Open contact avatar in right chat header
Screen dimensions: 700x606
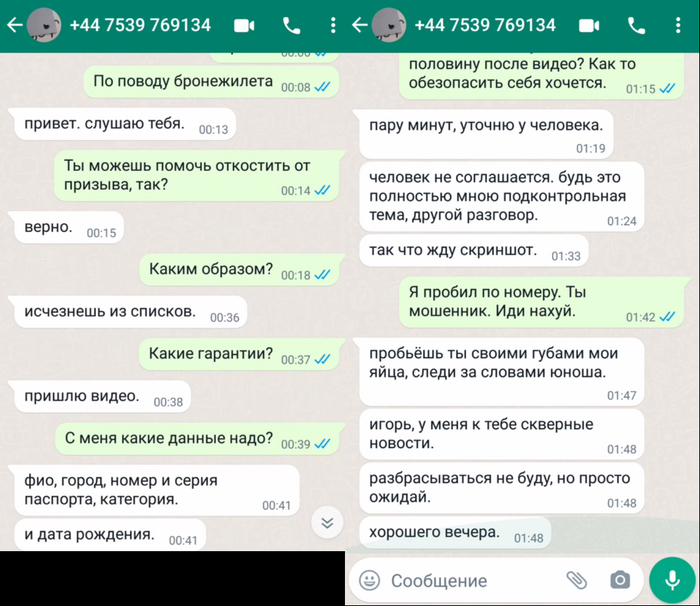click(x=389, y=25)
